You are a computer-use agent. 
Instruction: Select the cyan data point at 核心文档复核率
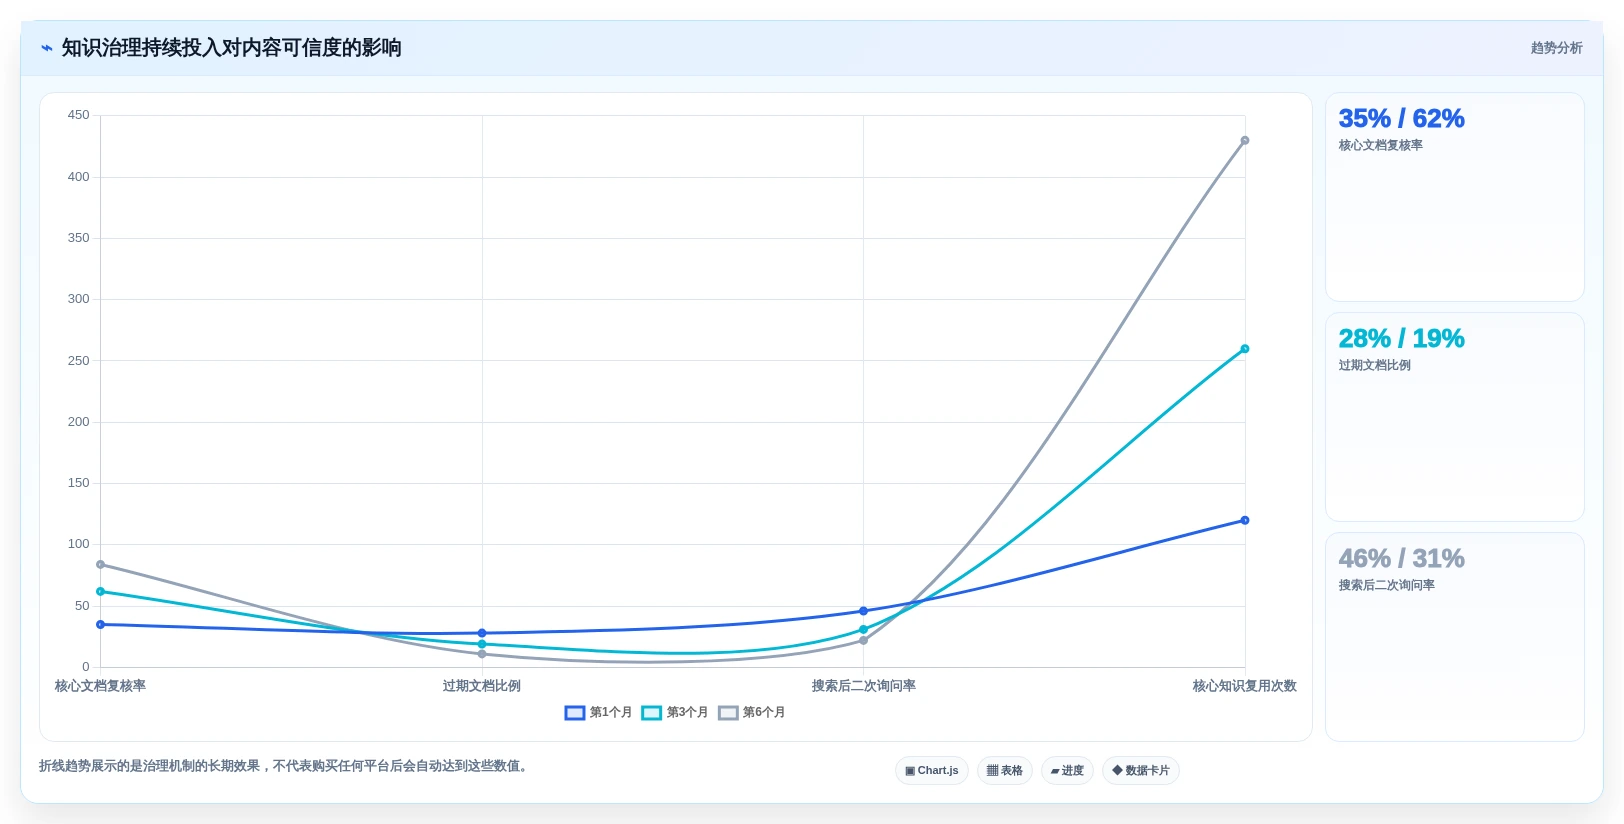(100, 591)
